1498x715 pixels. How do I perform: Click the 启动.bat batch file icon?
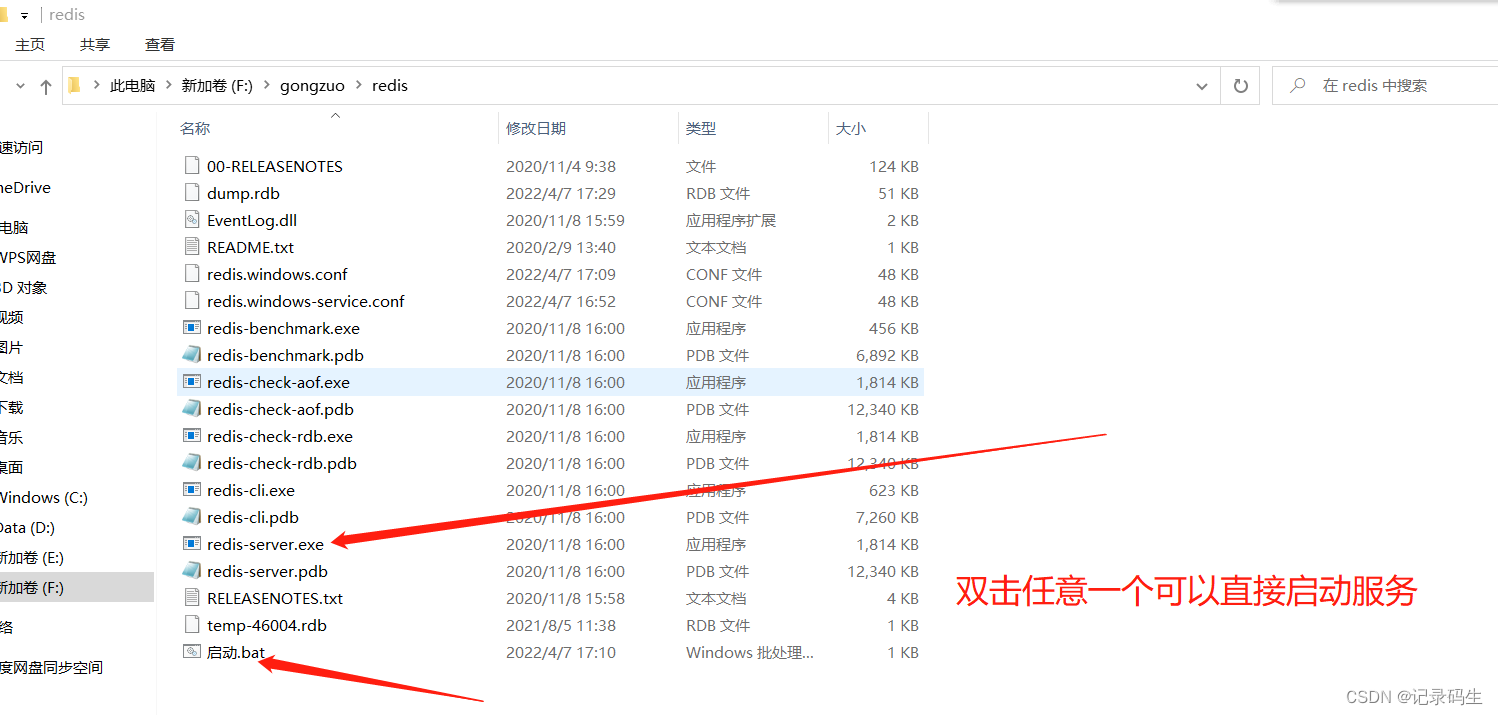click(x=192, y=652)
